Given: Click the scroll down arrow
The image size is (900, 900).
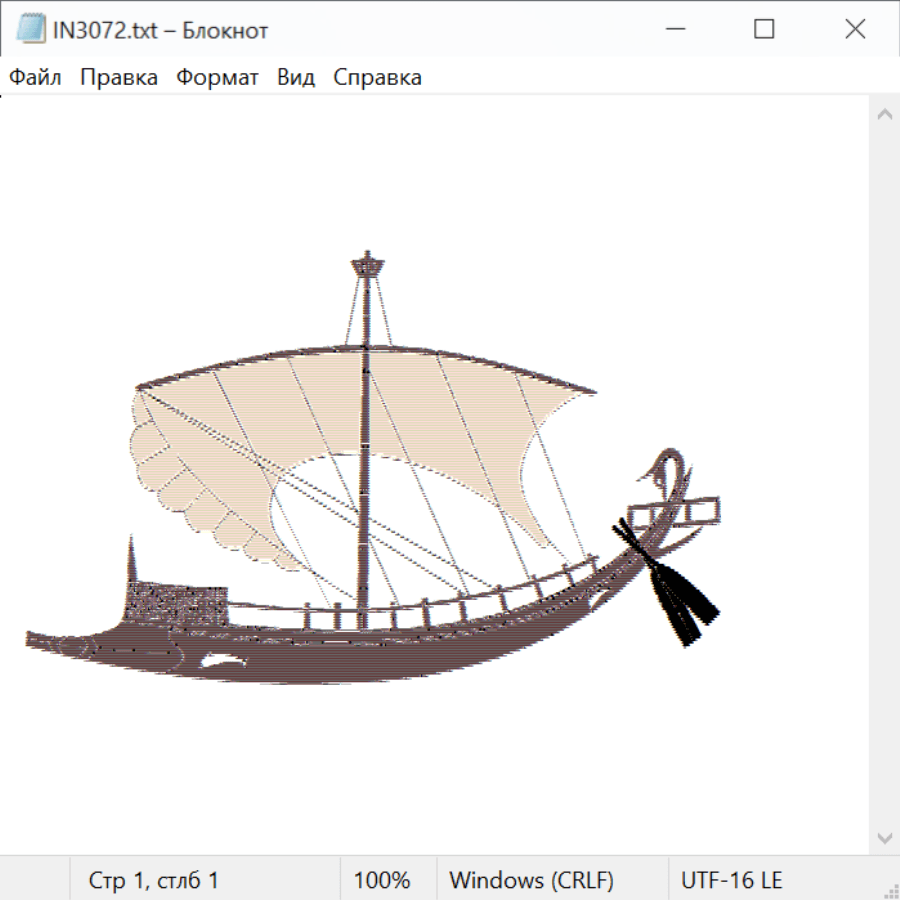Looking at the screenshot, I should (x=884, y=837).
